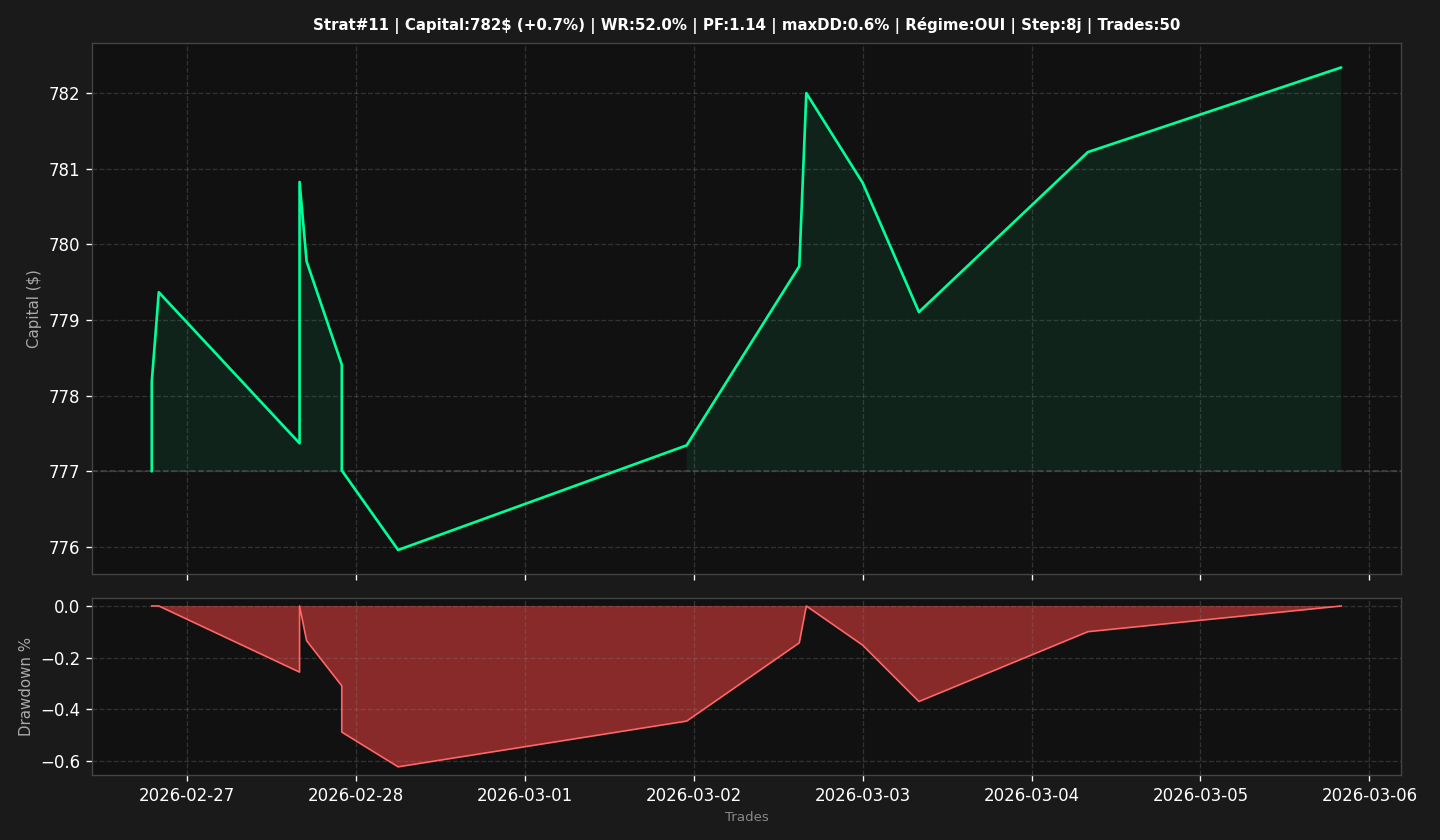The height and width of the screenshot is (840, 1440).
Task: Select the 782 capital axis tick label
Action: point(65,94)
